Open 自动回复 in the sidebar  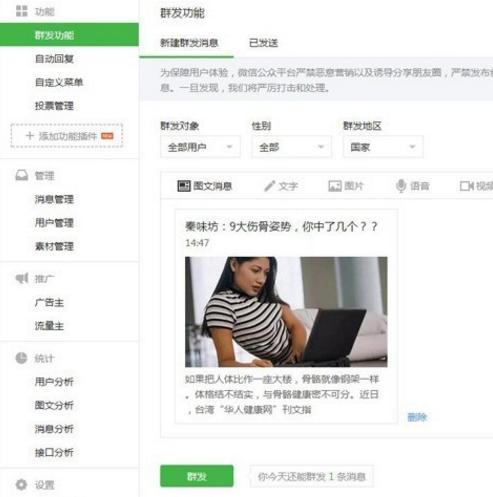(x=54, y=59)
